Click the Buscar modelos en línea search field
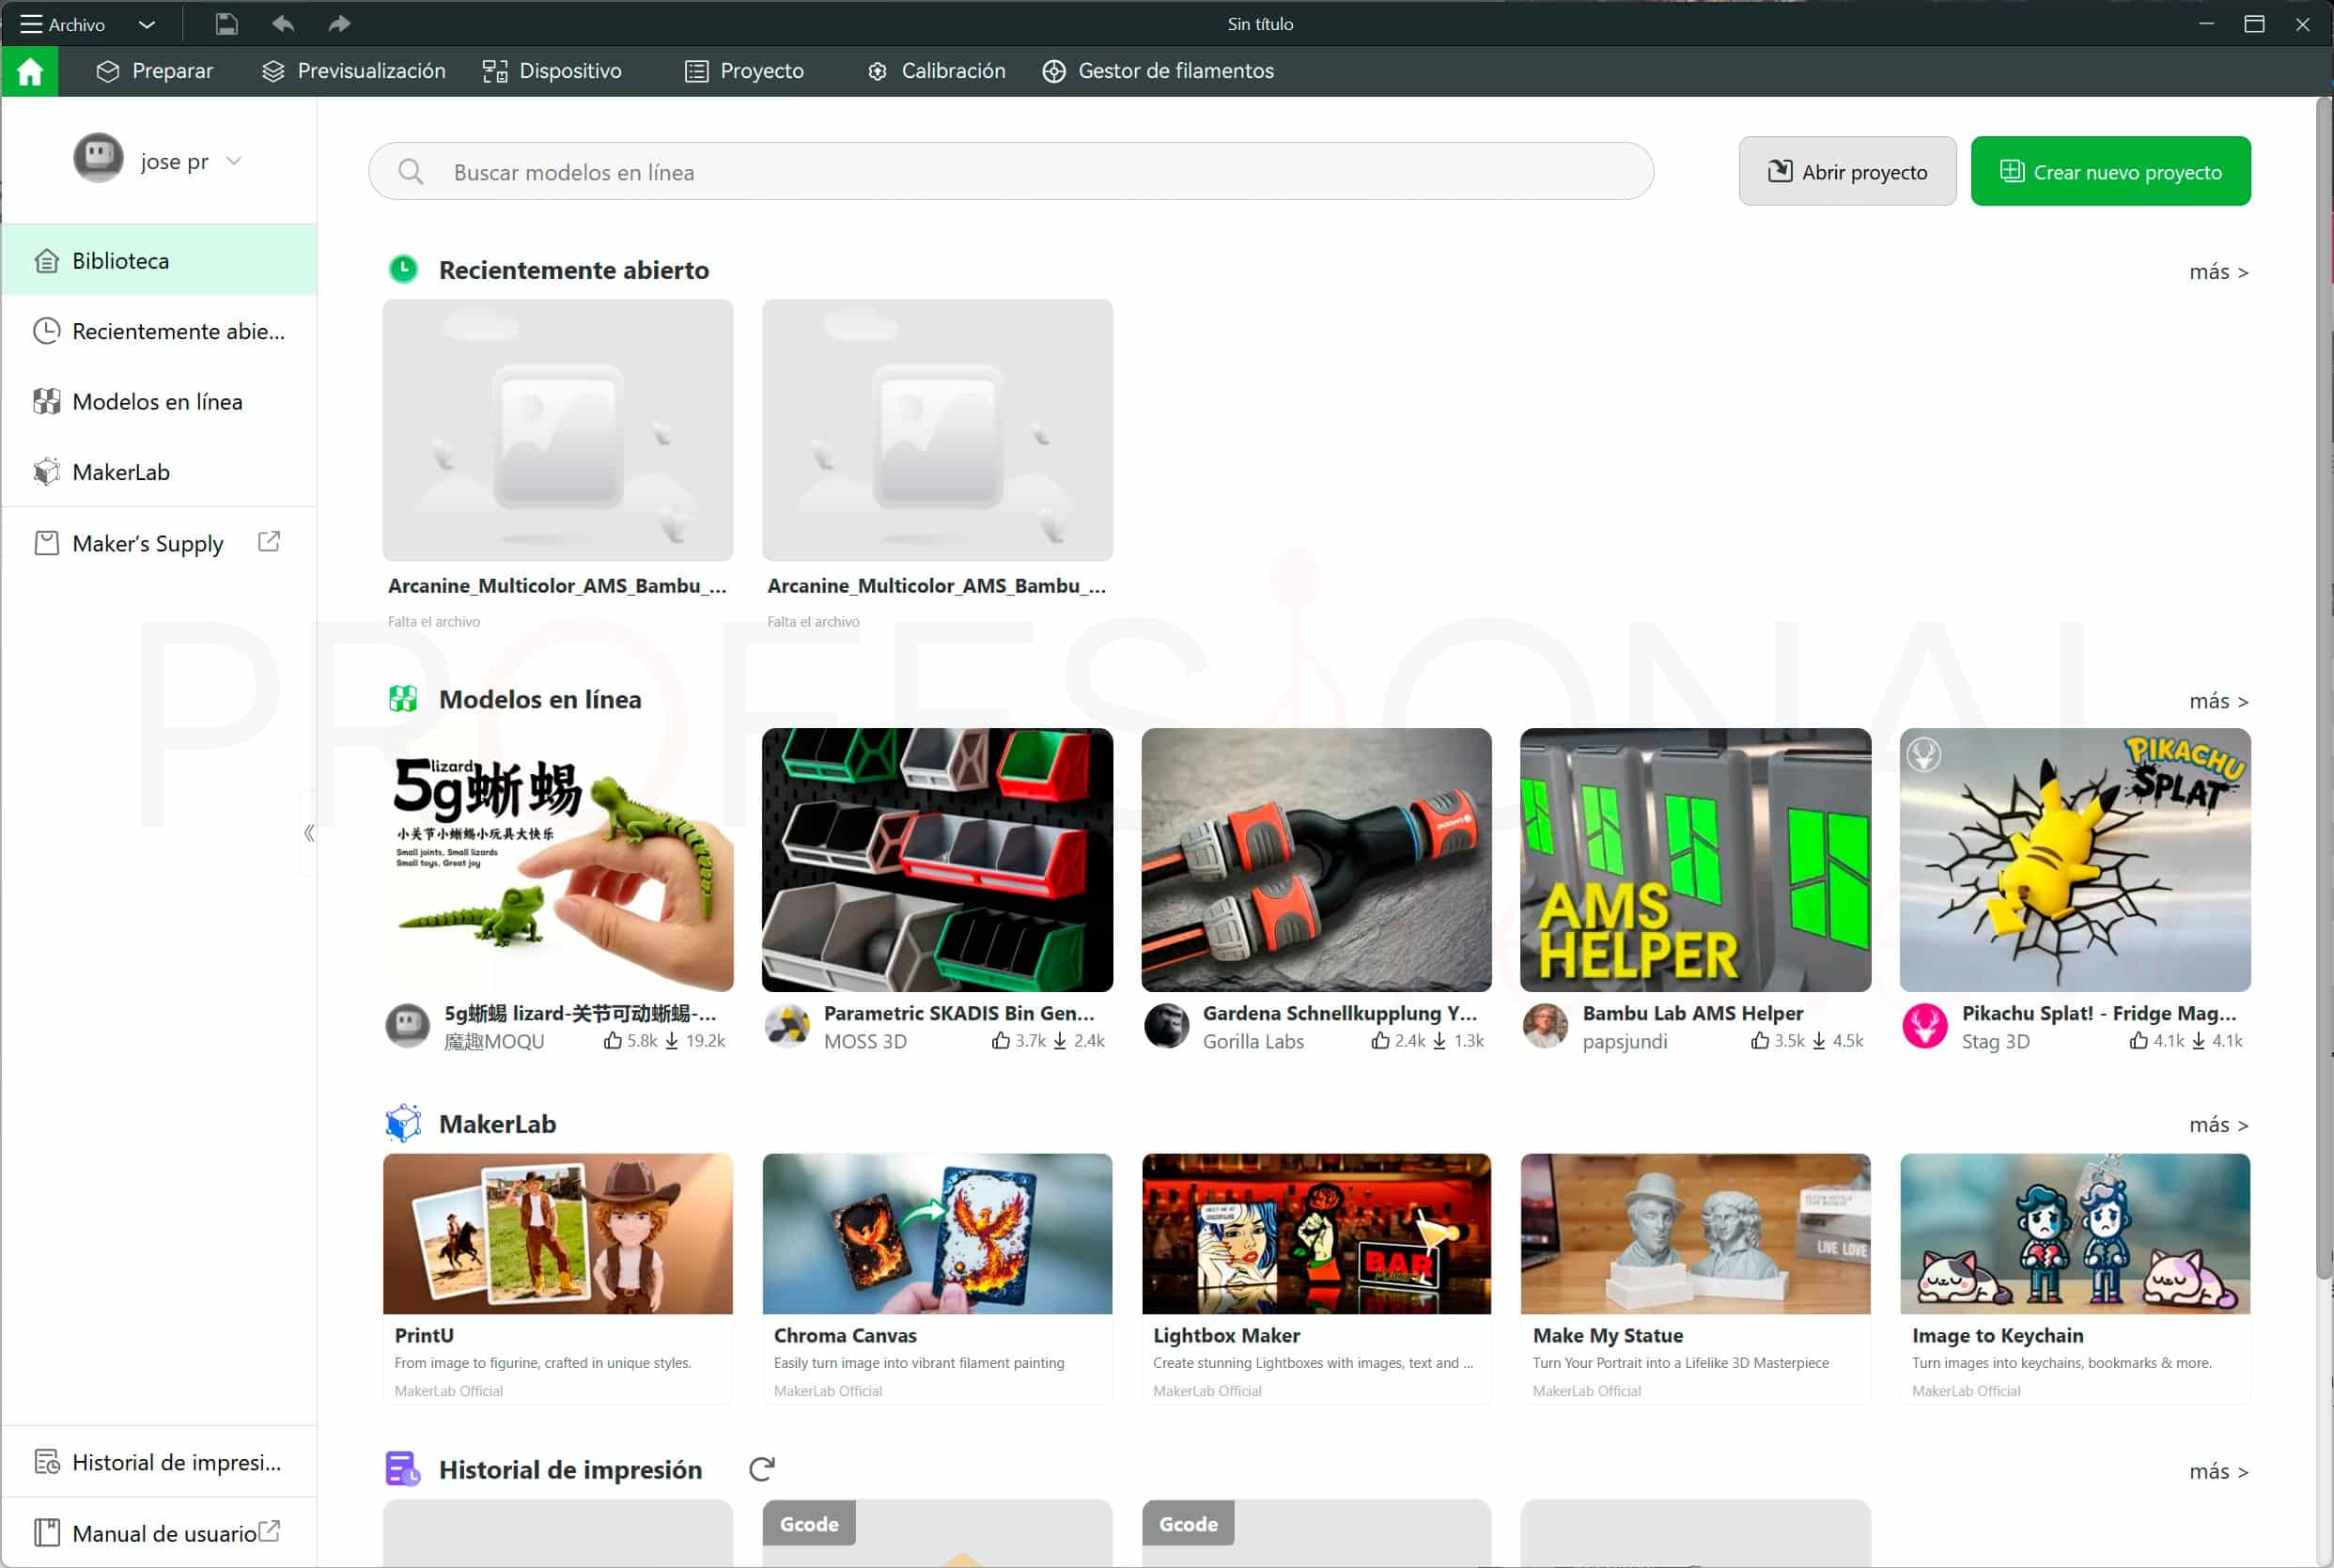The image size is (2334, 1568). click(1010, 171)
